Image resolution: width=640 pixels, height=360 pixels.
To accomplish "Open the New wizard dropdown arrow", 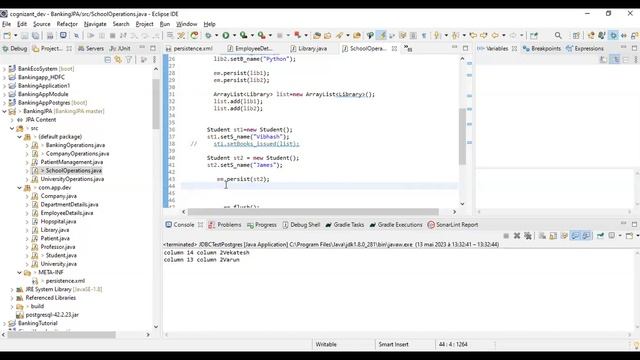I will (15, 36).
